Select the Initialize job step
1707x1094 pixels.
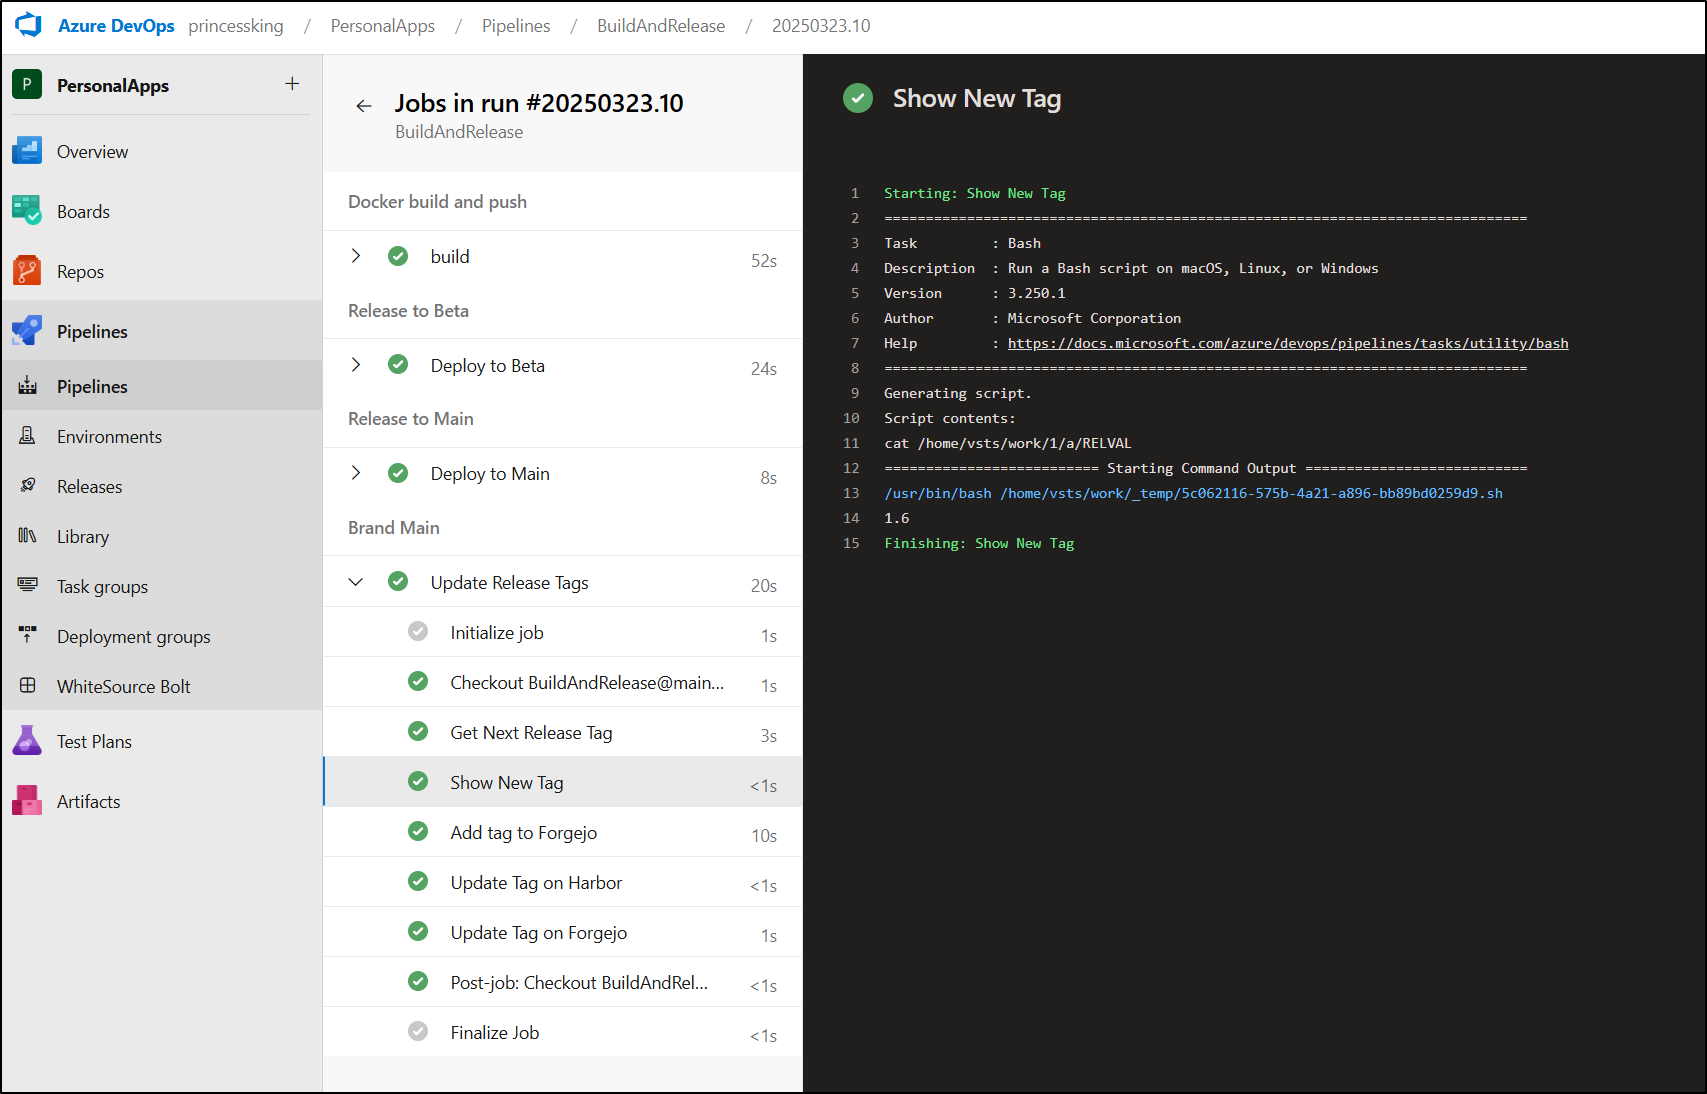(x=563, y=632)
